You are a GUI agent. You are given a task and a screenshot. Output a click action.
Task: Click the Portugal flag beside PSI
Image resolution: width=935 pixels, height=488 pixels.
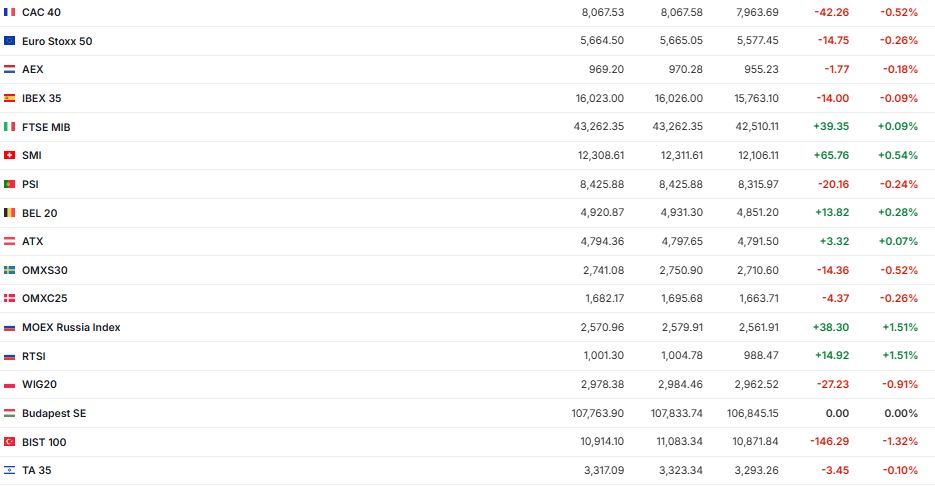coord(10,184)
